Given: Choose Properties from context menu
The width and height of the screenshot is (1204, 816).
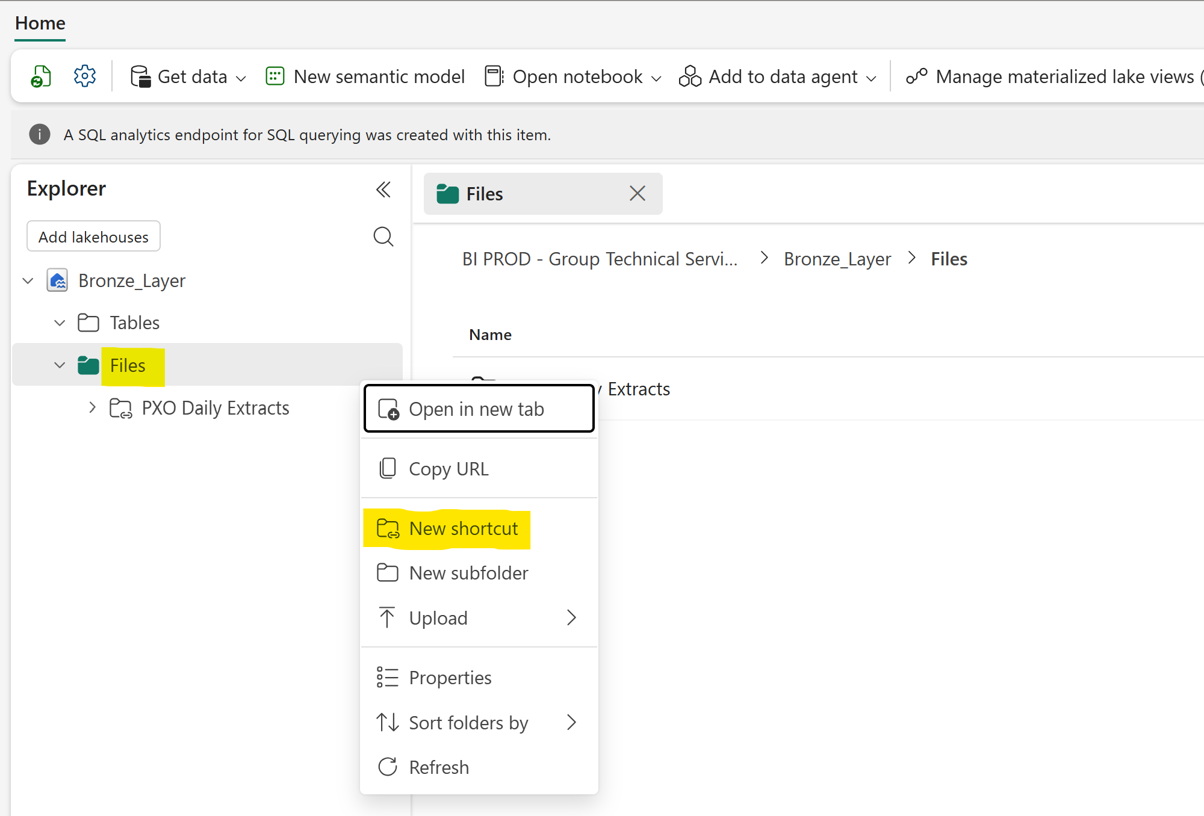Looking at the screenshot, I should [479, 678].
